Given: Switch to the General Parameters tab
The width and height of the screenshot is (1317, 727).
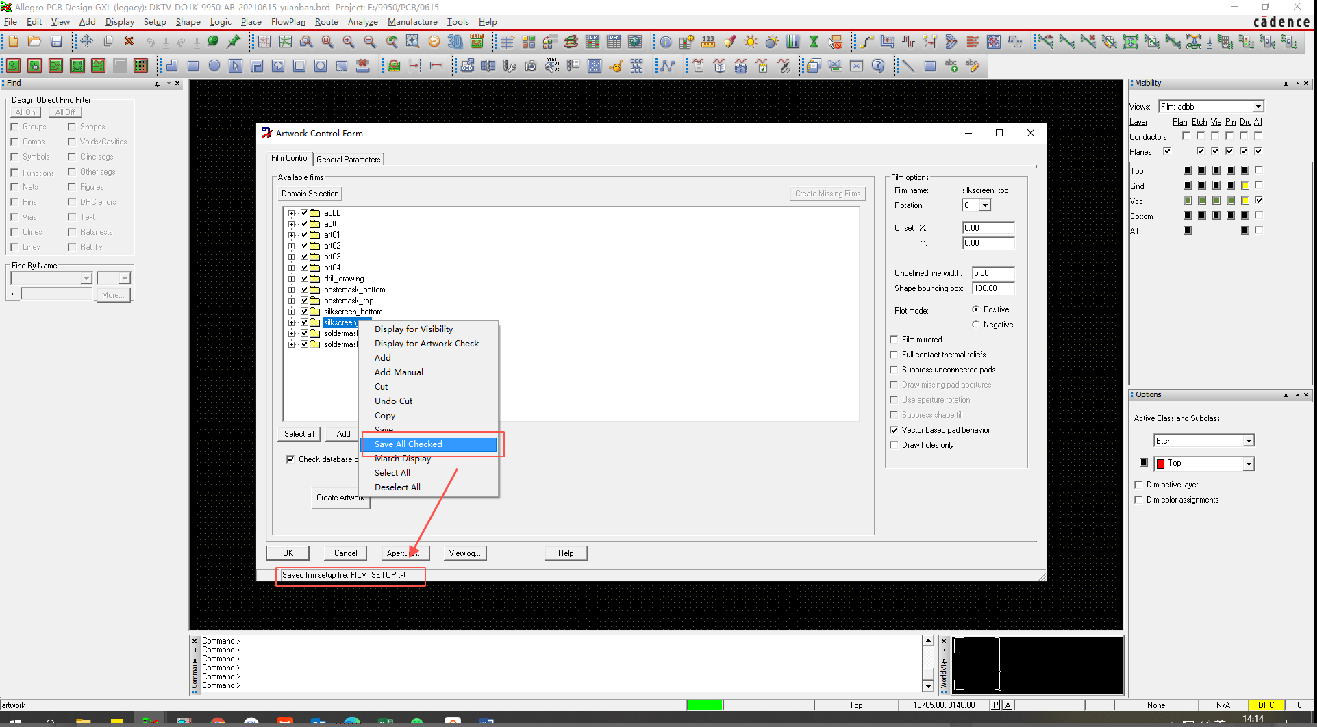Looking at the screenshot, I should [348, 159].
